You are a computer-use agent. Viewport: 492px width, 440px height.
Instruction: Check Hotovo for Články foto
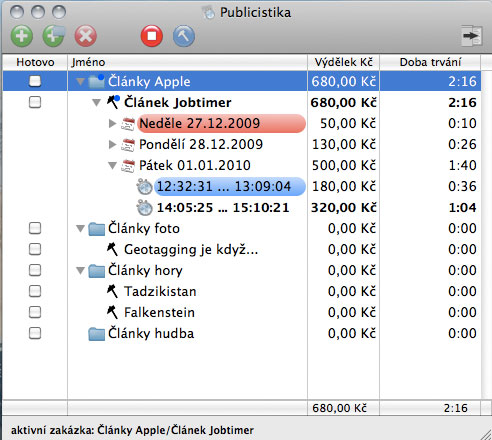(x=35, y=228)
